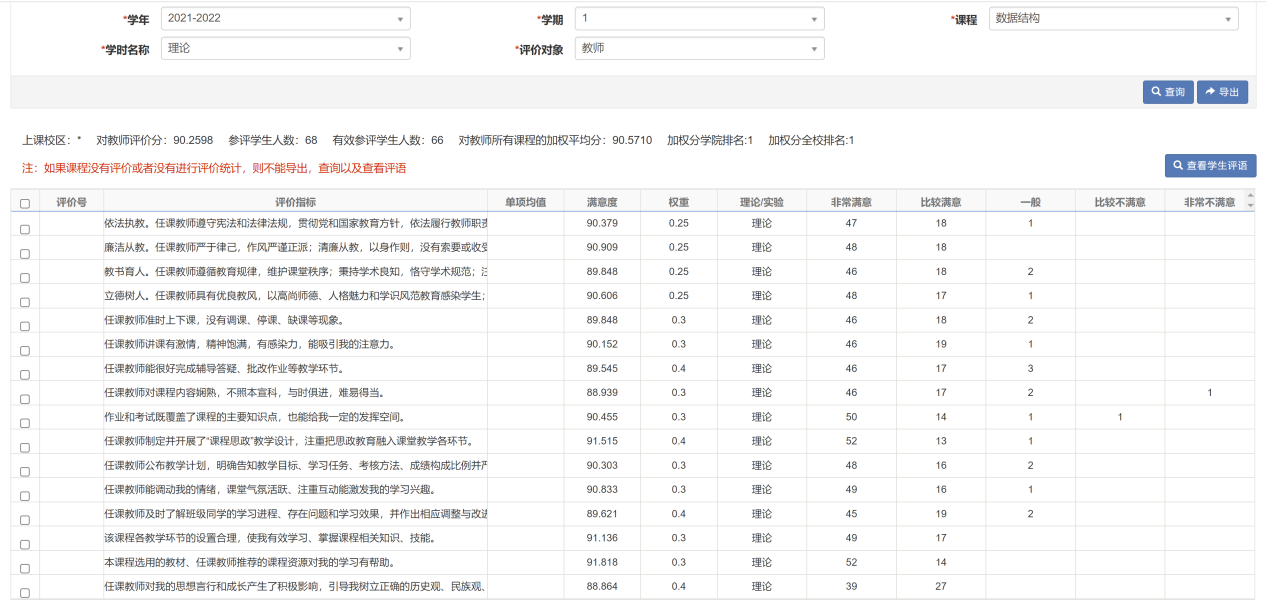
Task: Sort by 满意度 column header
Action: pos(602,202)
